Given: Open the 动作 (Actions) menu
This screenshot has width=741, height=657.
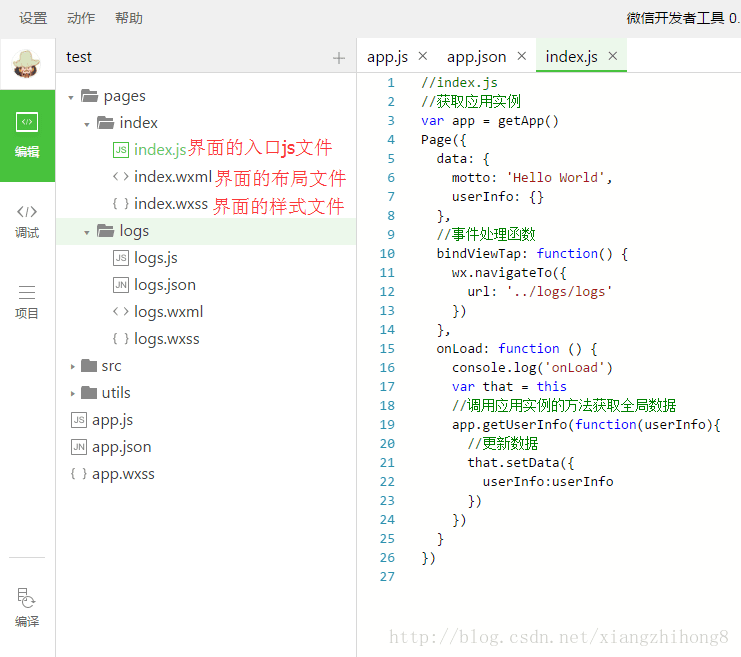Looking at the screenshot, I should (x=81, y=18).
